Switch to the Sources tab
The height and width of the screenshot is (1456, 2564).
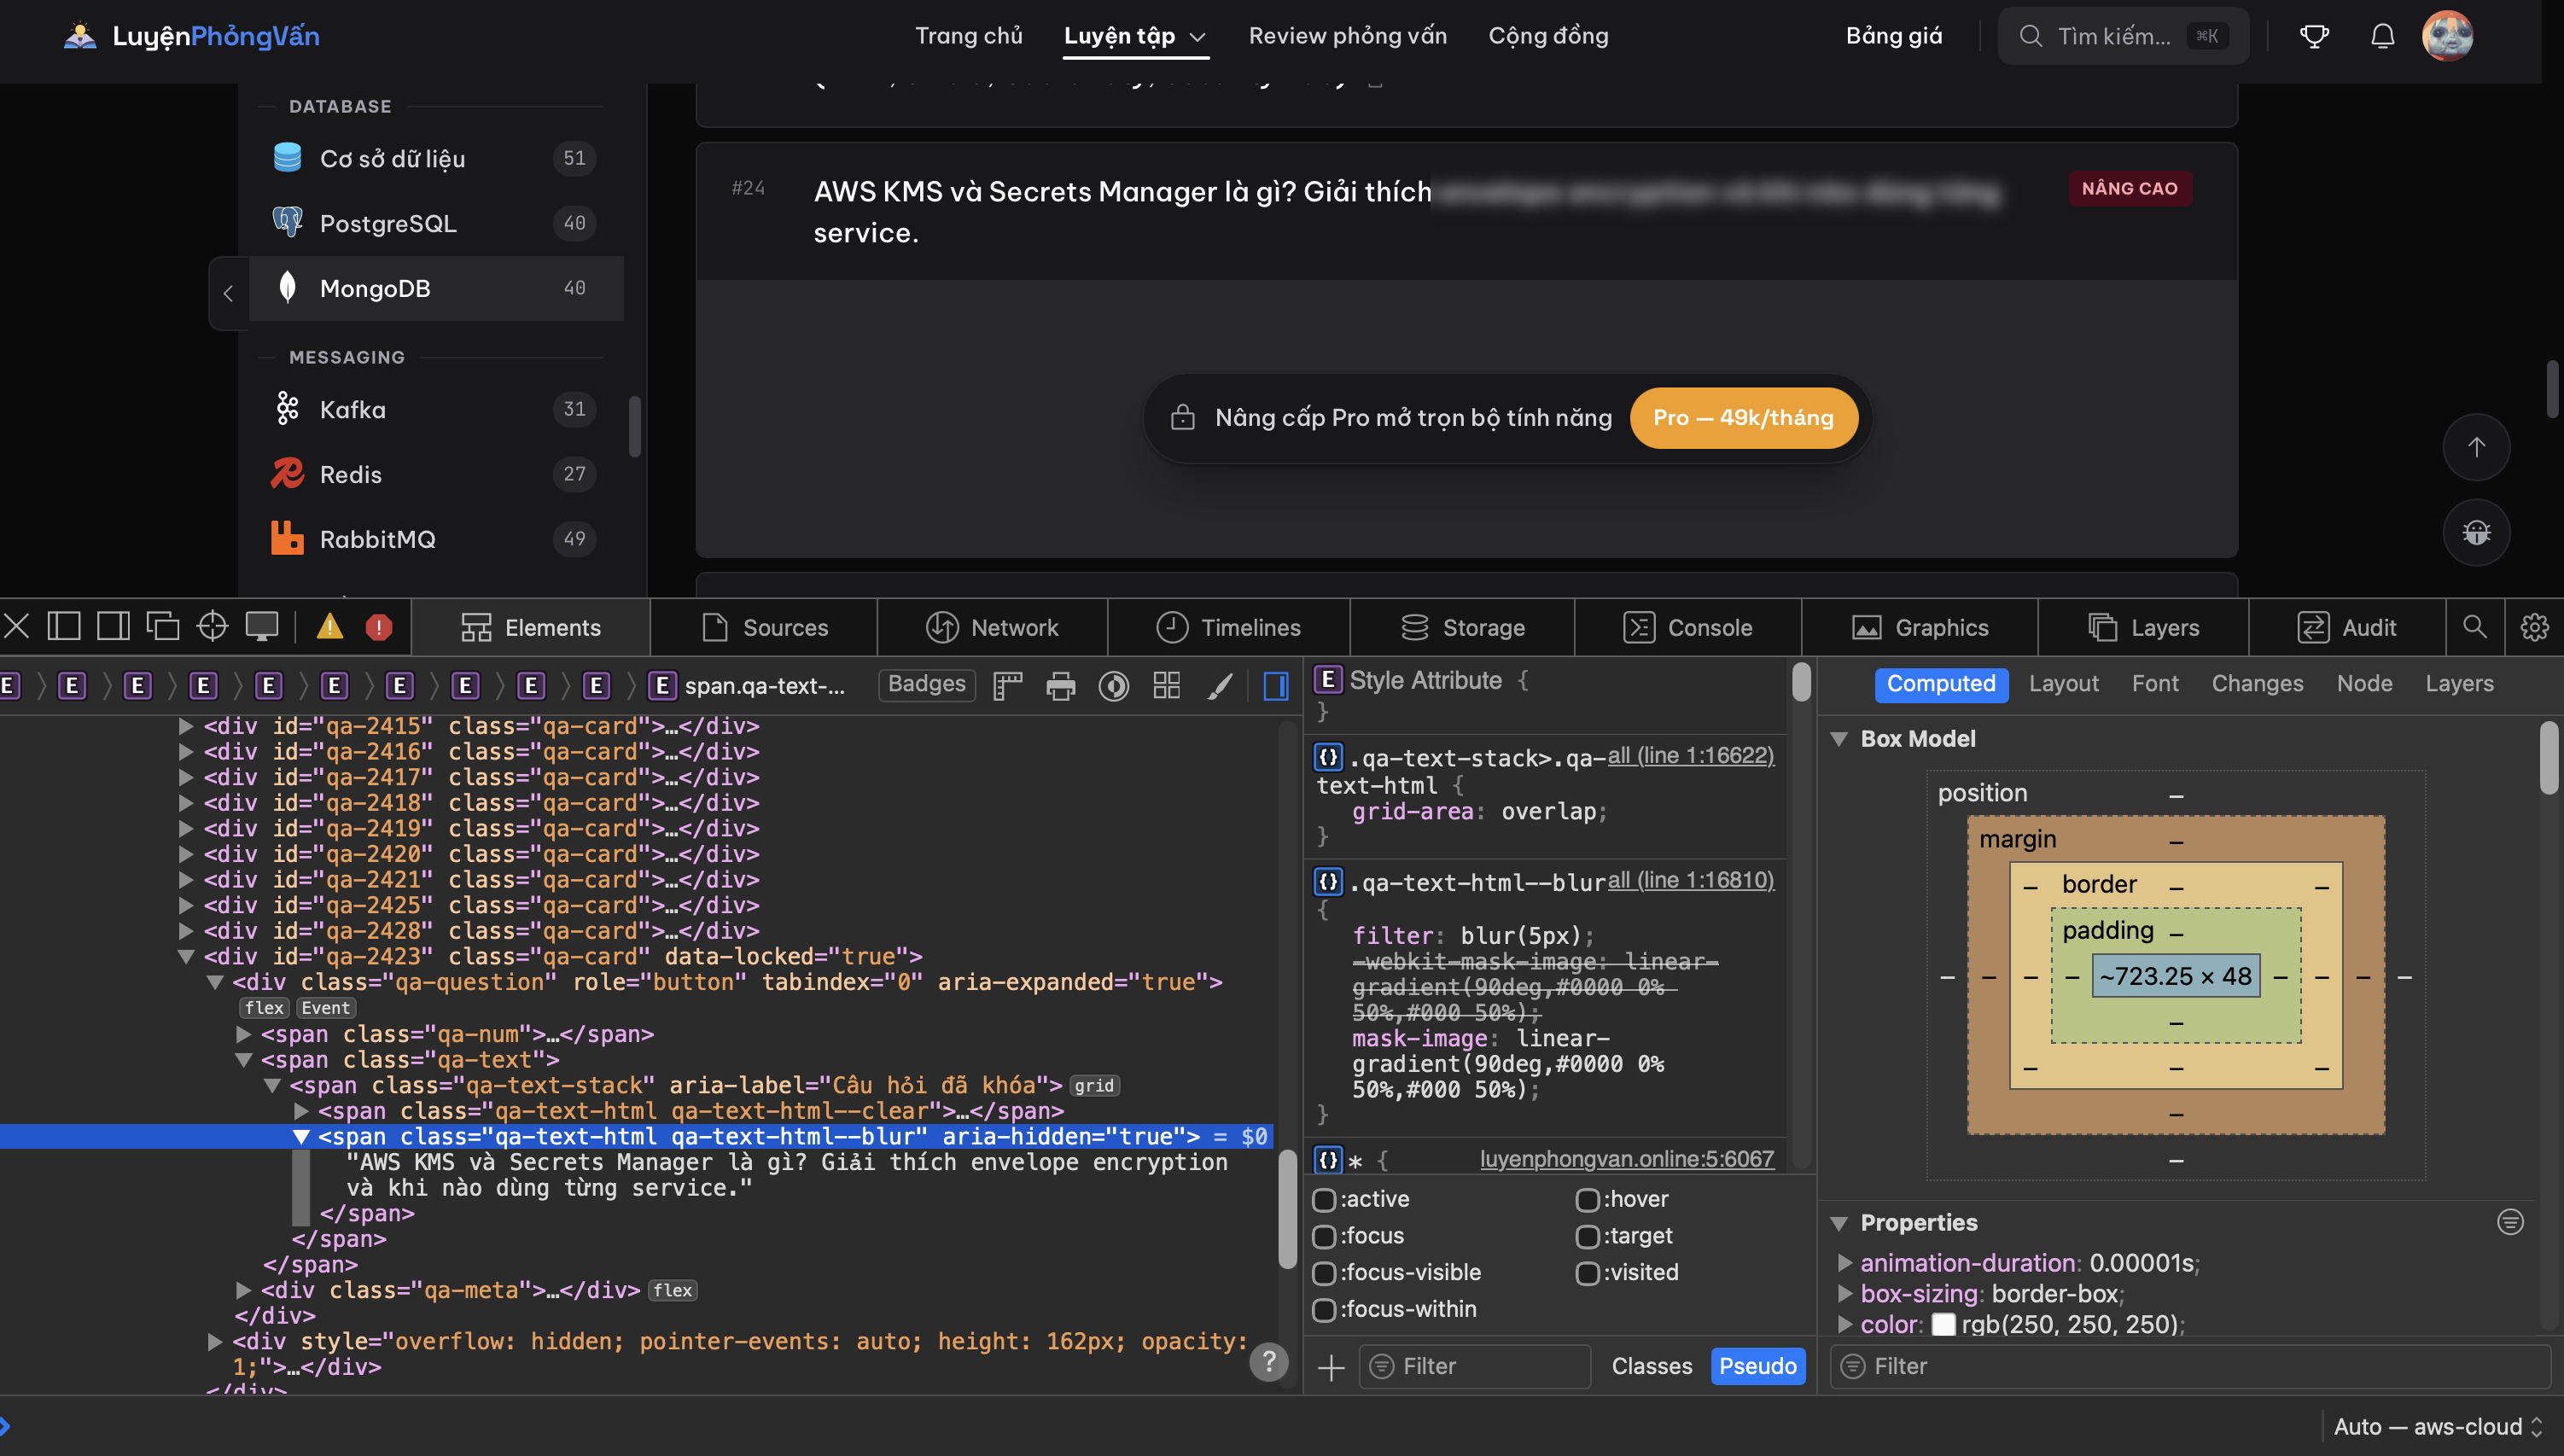[764, 628]
